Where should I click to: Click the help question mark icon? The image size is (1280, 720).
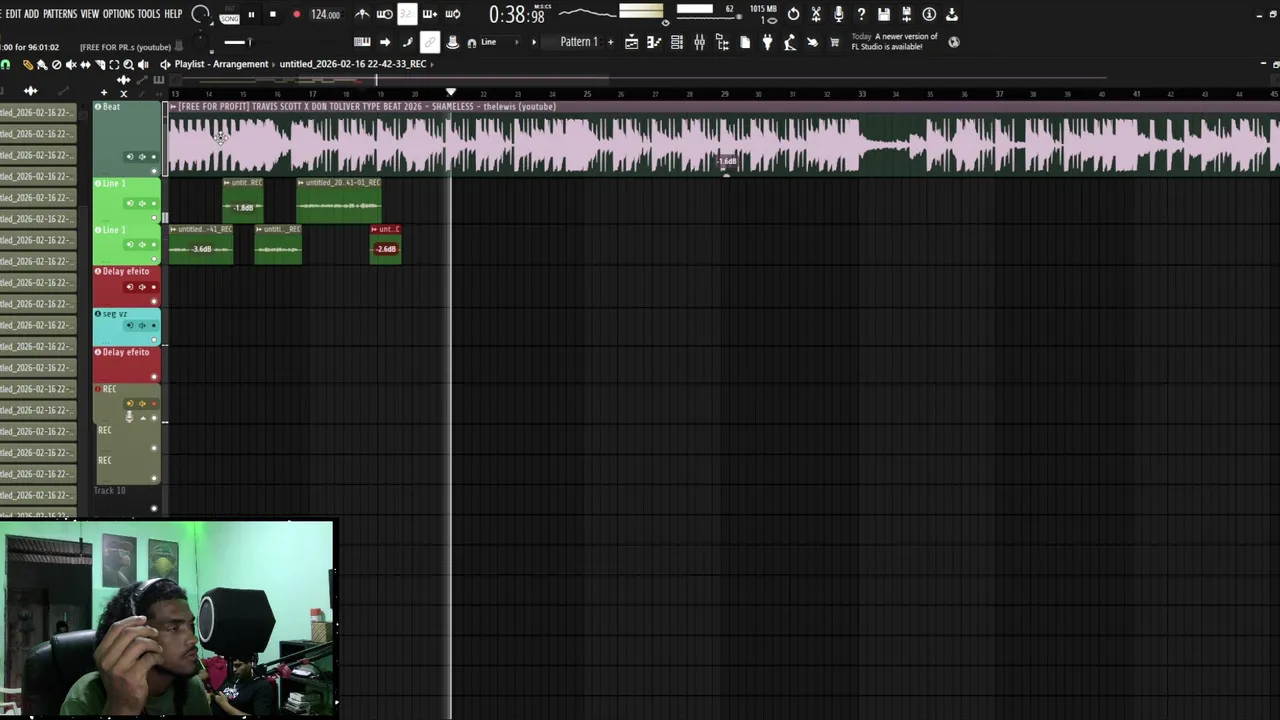[861, 14]
